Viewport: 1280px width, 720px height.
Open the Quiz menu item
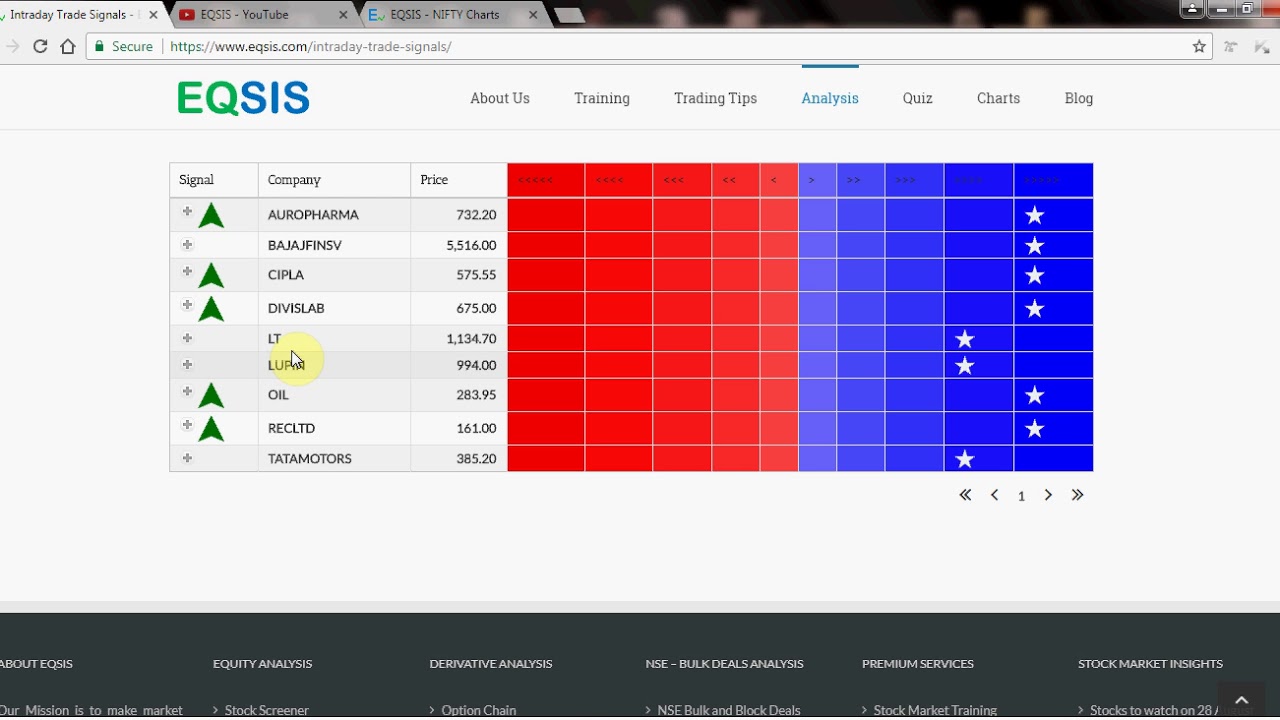click(918, 98)
